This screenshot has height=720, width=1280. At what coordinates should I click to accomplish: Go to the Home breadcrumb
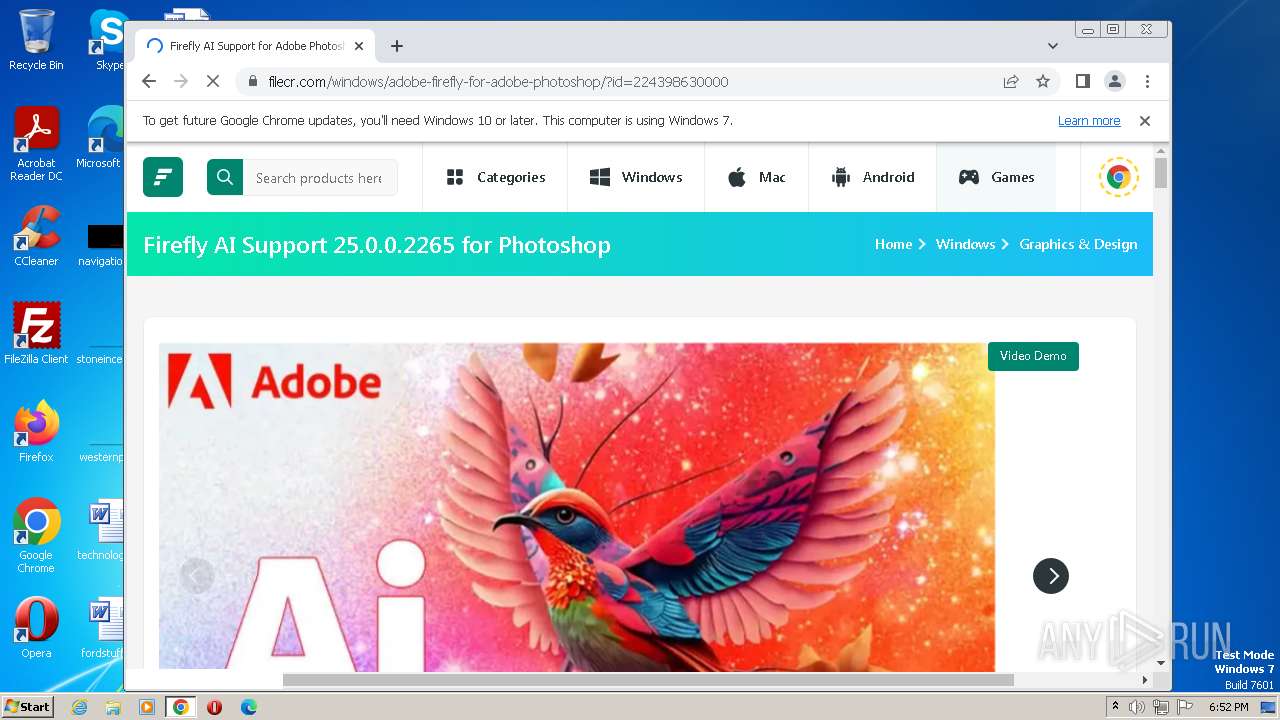(x=893, y=244)
